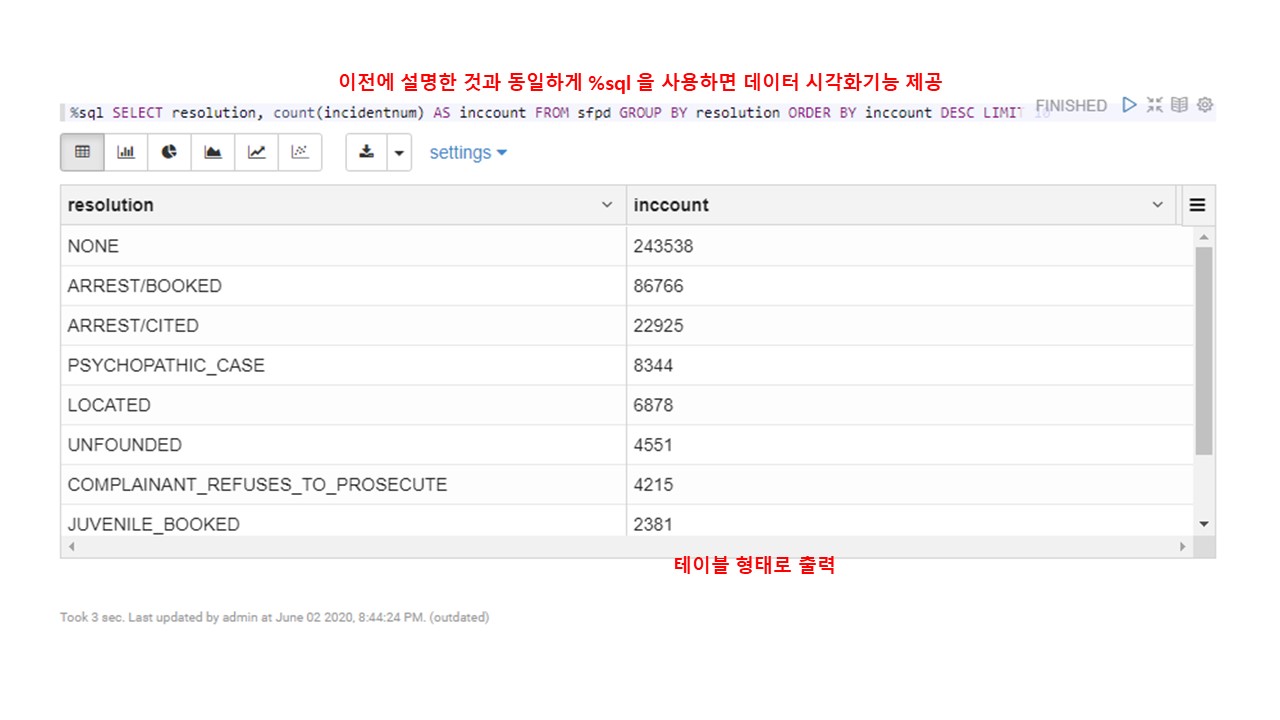Click the horizontal scrollbar left arrow

pyautogui.click(x=70, y=547)
